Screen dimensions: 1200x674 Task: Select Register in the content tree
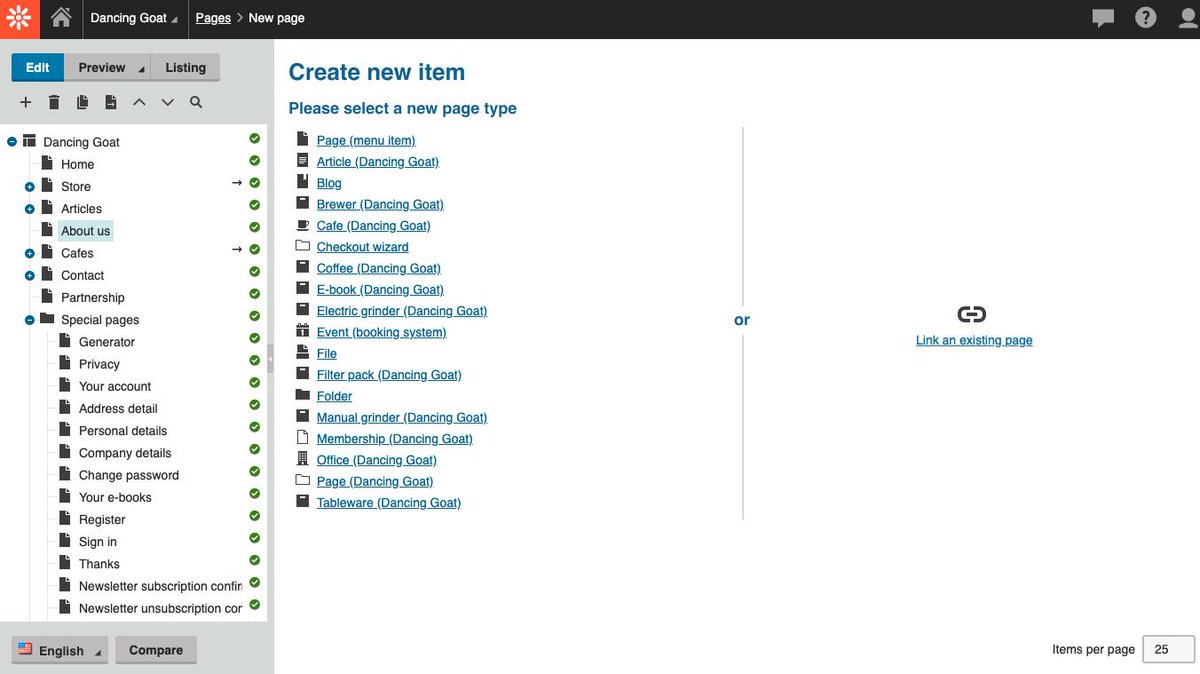[x=102, y=520]
